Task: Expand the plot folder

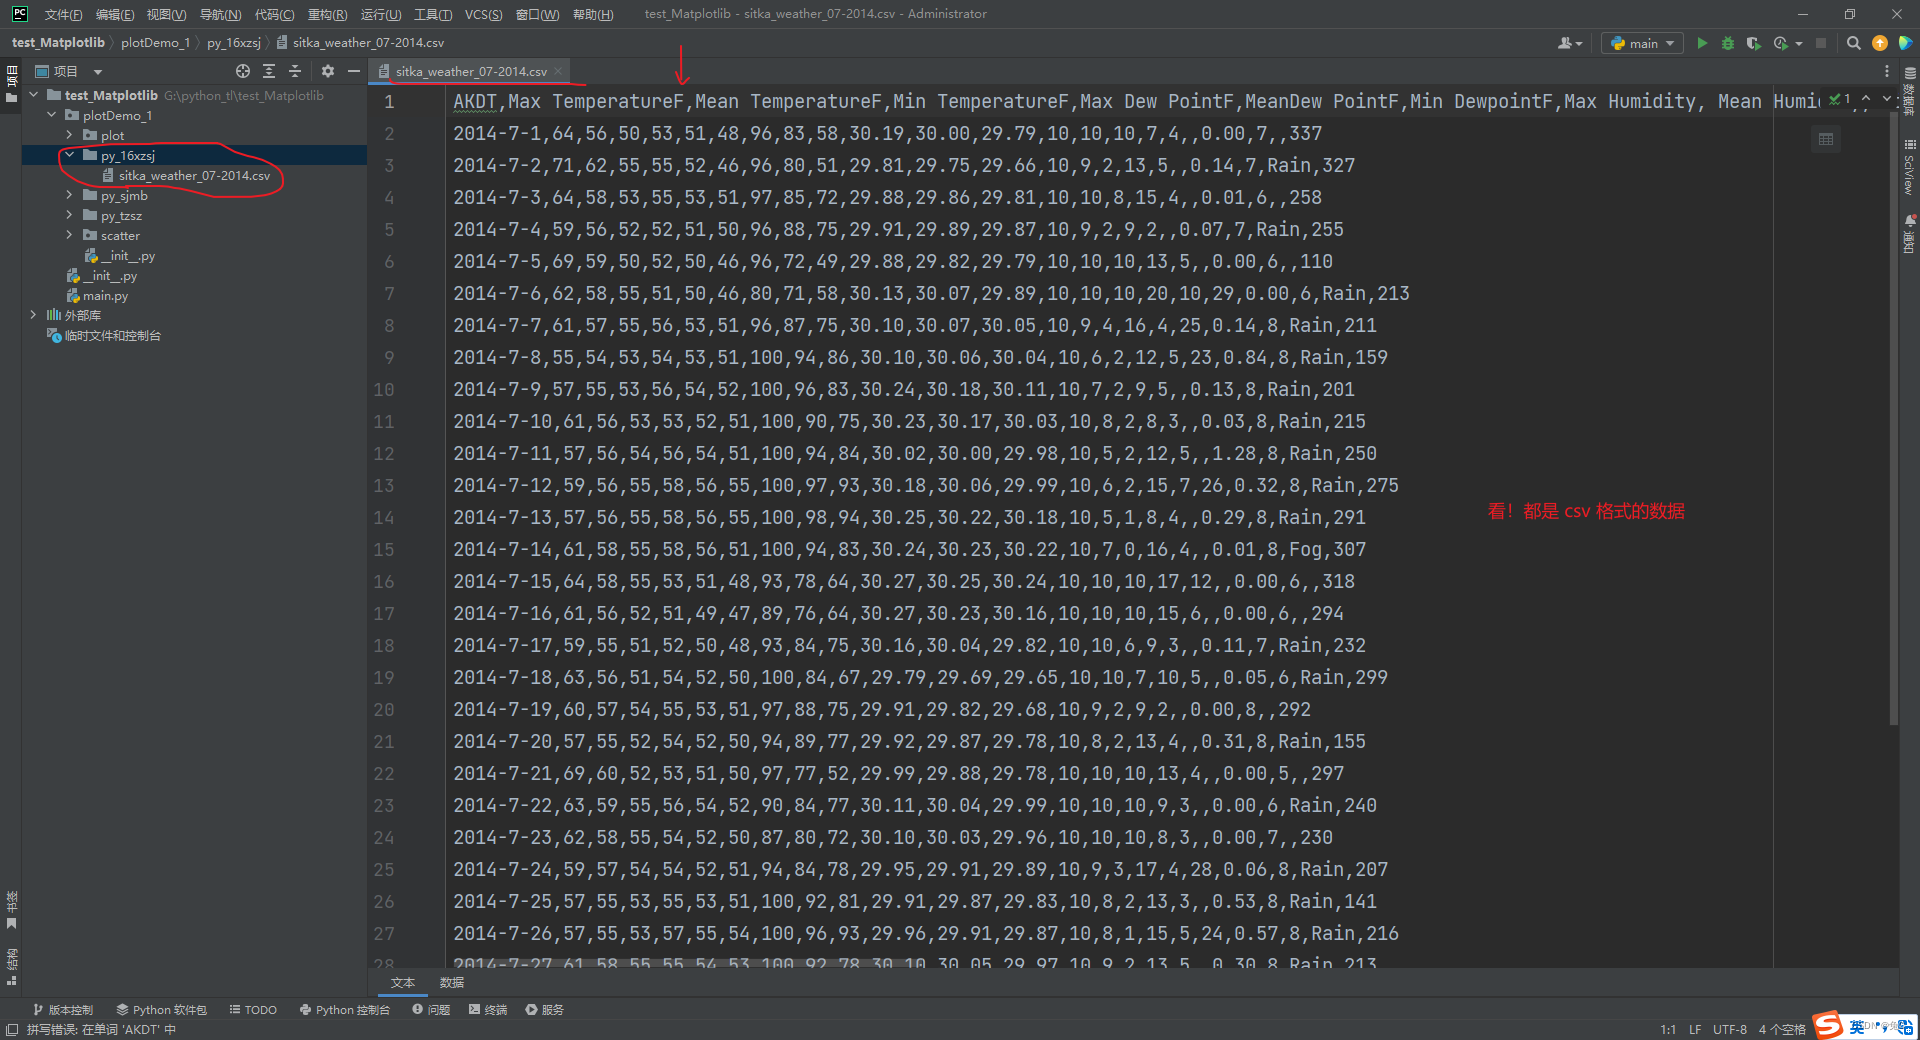Action: [x=69, y=135]
